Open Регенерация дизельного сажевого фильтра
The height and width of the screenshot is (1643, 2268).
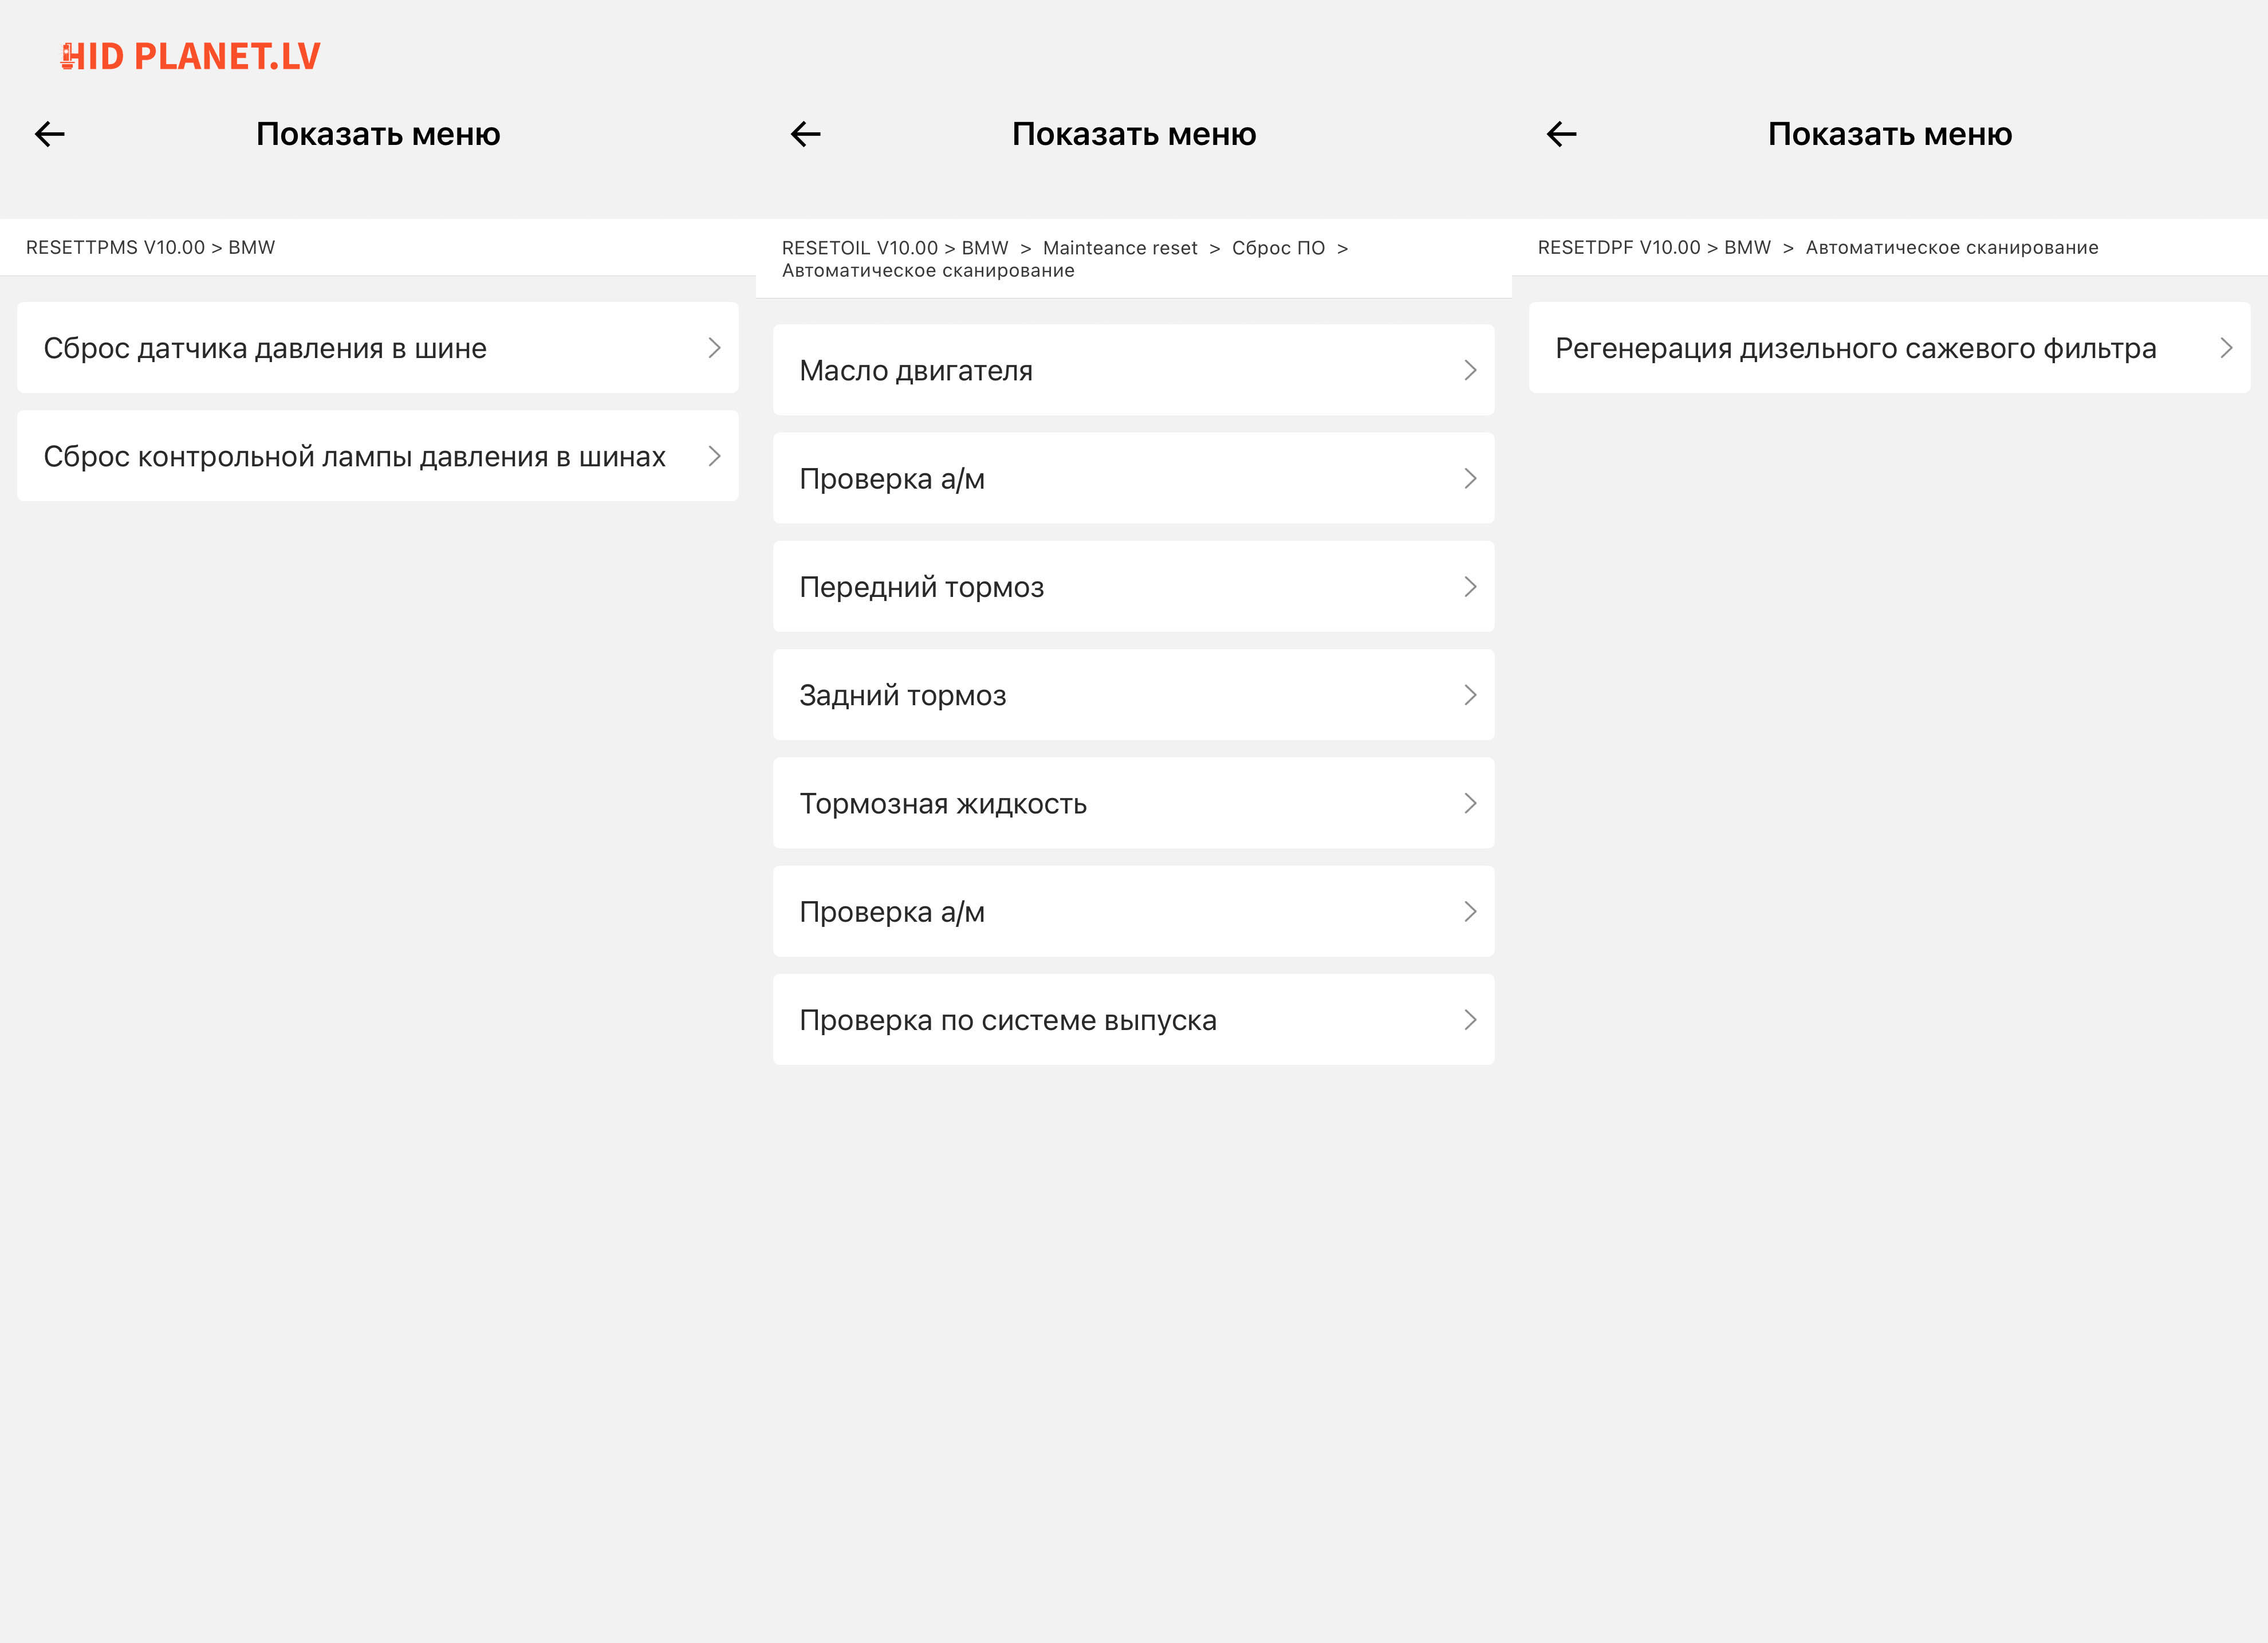point(1888,348)
